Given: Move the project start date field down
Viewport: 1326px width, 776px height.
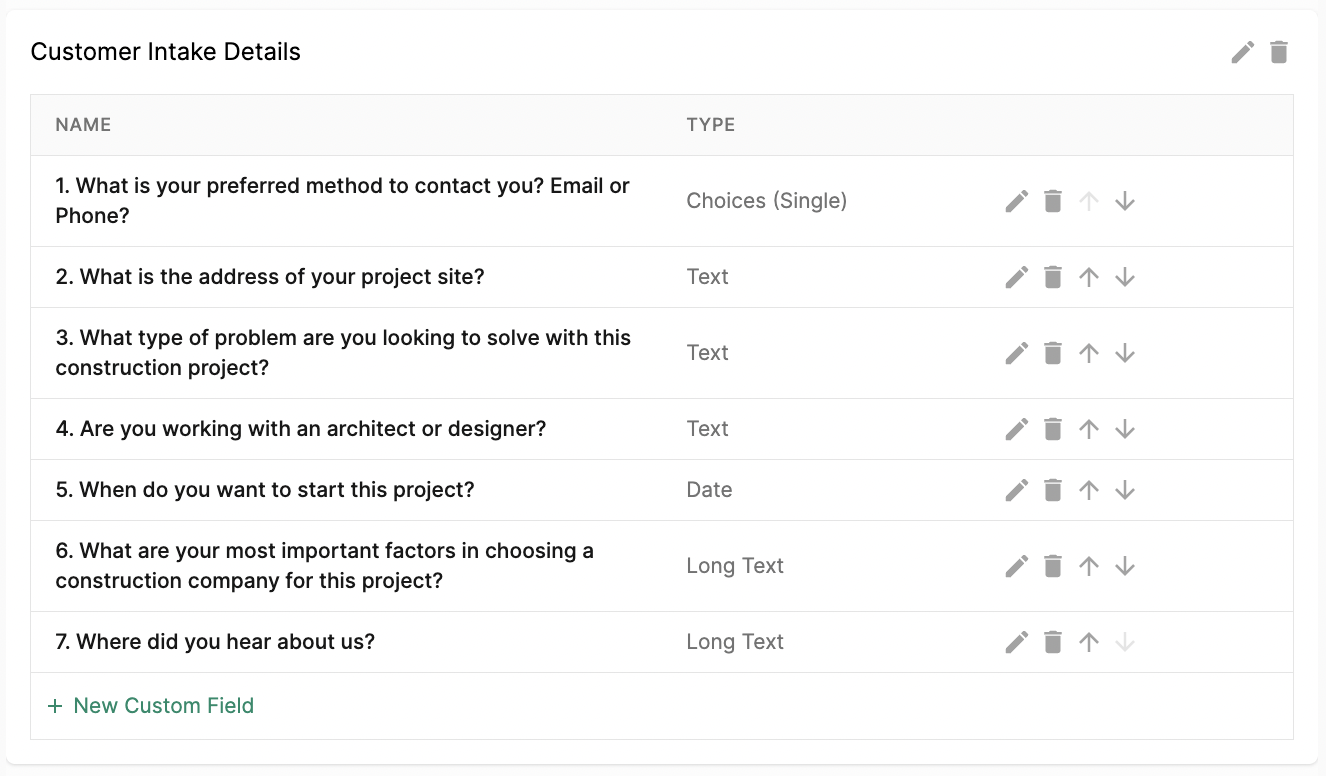Looking at the screenshot, I should [1125, 490].
